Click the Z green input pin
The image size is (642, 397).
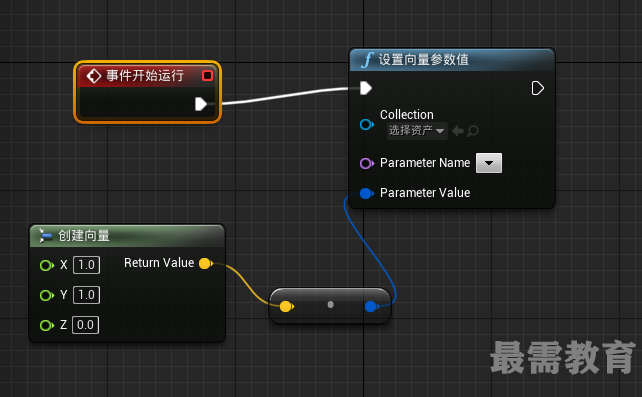(47, 325)
